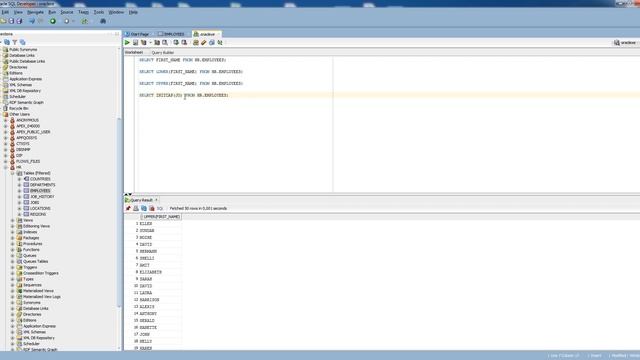Select the Query Result tab
The image size is (640, 360).
(x=141, y=200)
